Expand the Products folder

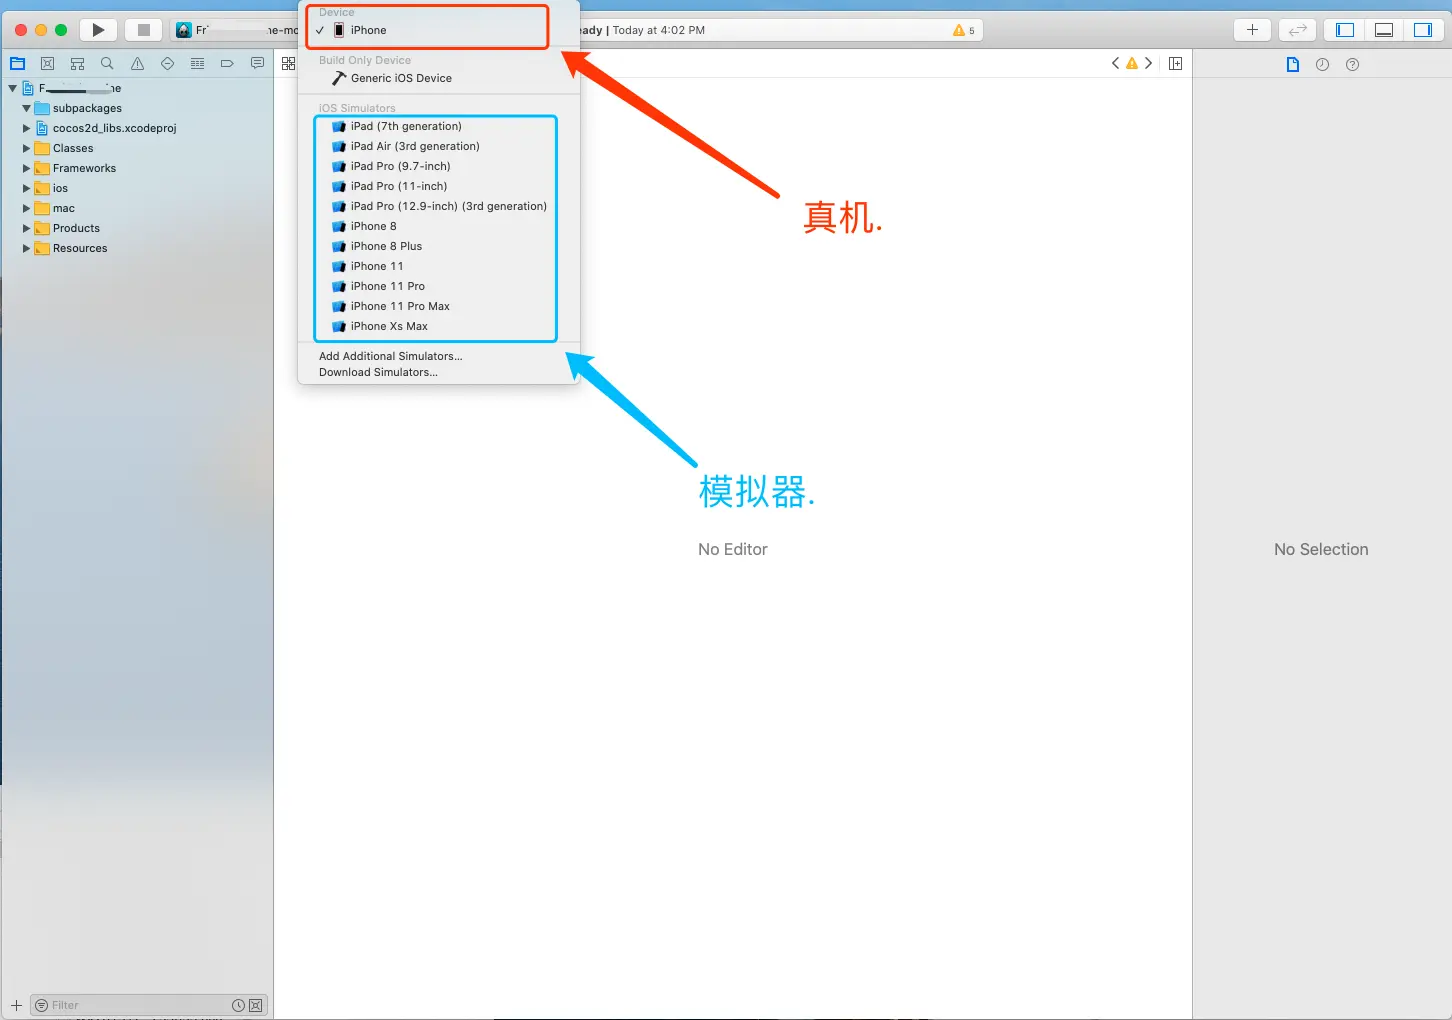tap(26, 228)
